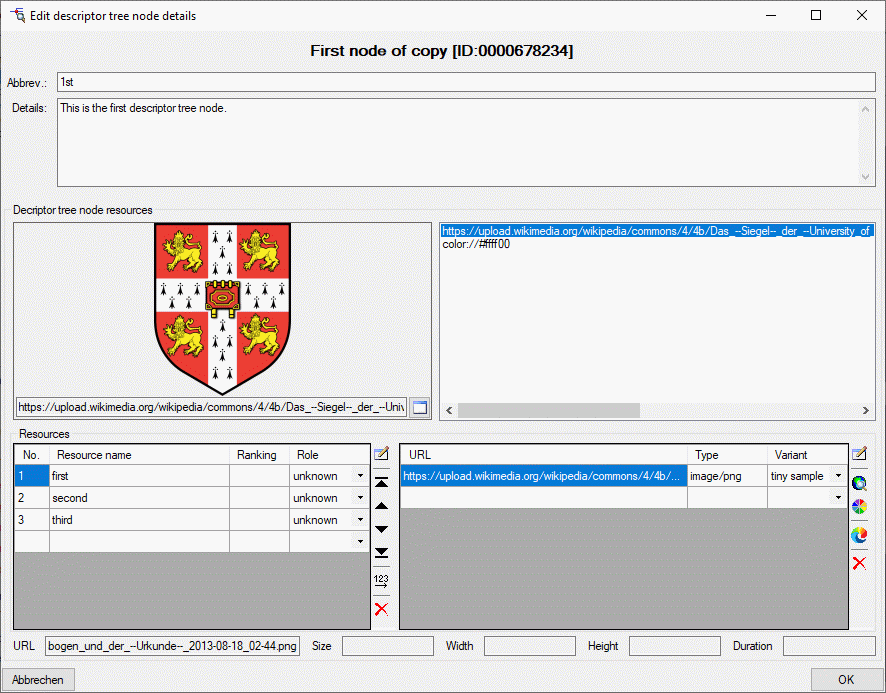Click the Details scrollbar down arrow

click(865, 177)
